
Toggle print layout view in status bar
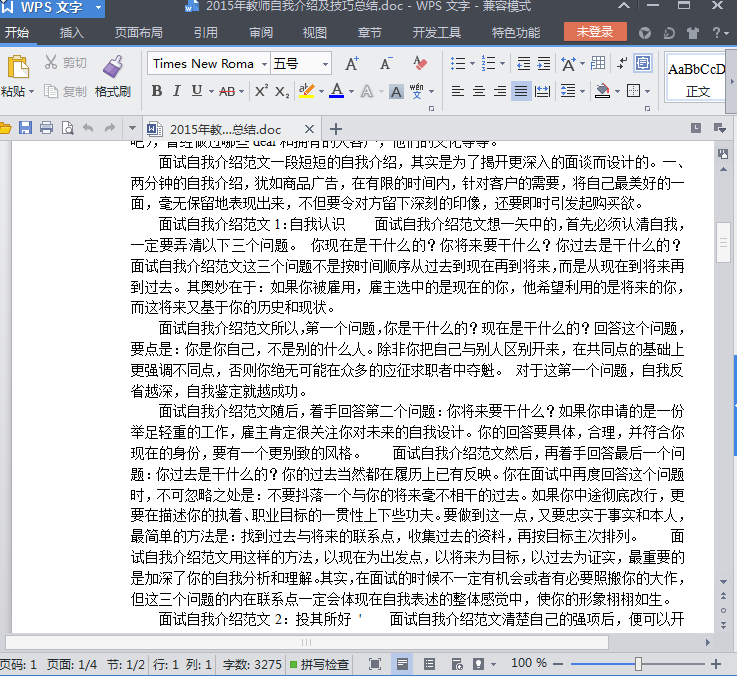402,664
